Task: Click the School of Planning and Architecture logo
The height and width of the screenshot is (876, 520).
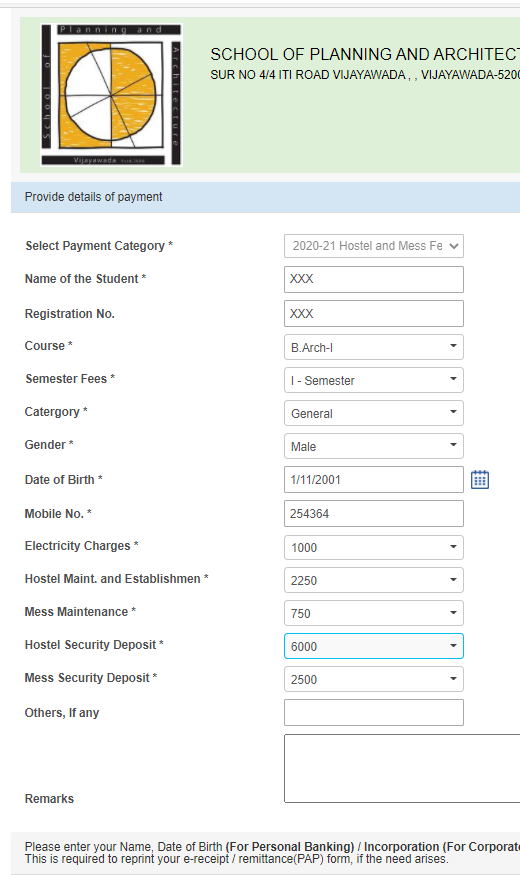Action: [x=112, y=94]
